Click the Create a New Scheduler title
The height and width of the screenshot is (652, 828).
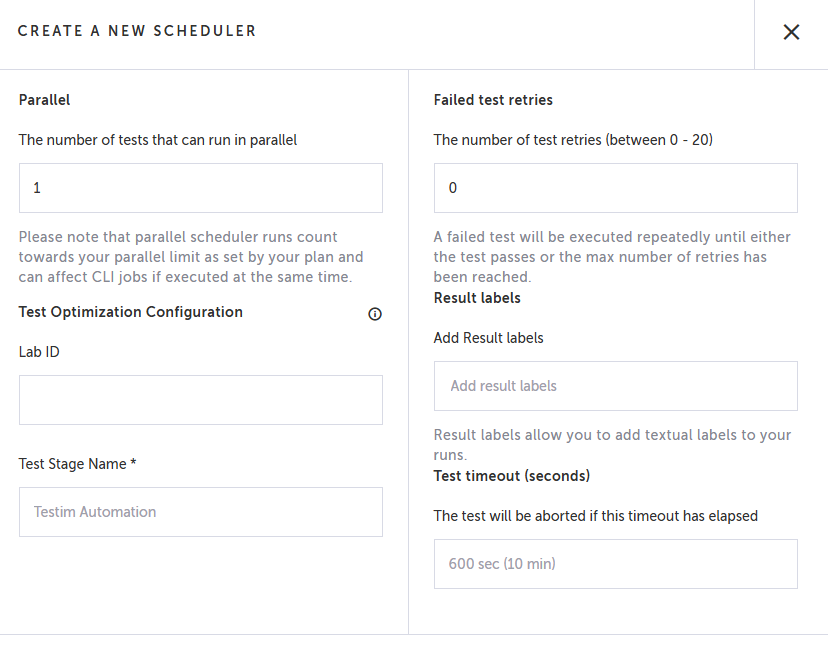point(137,31)
